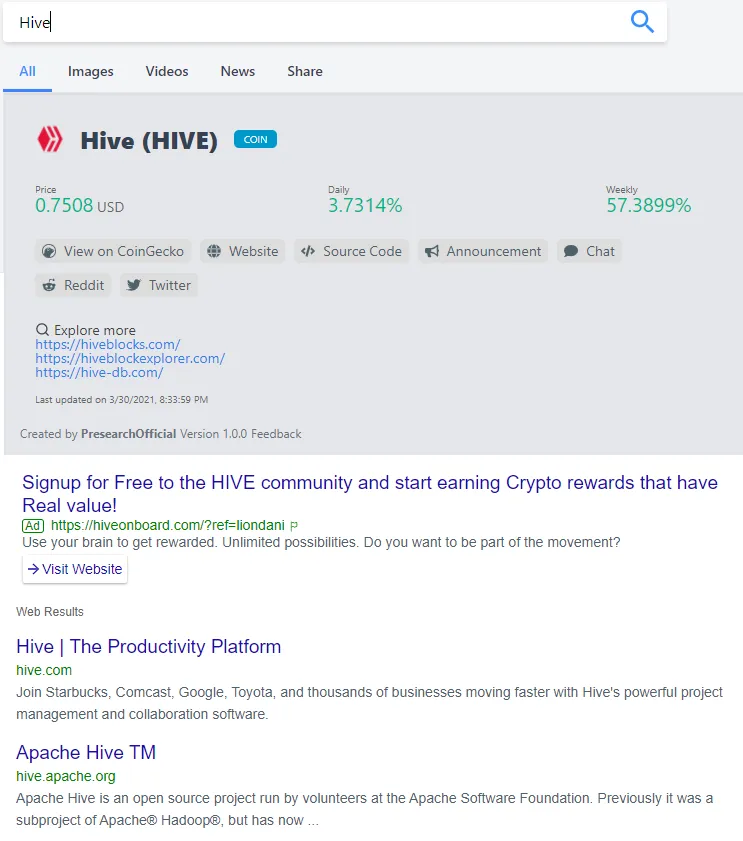
Task: Open the Share tab
Action: [305, 71]
